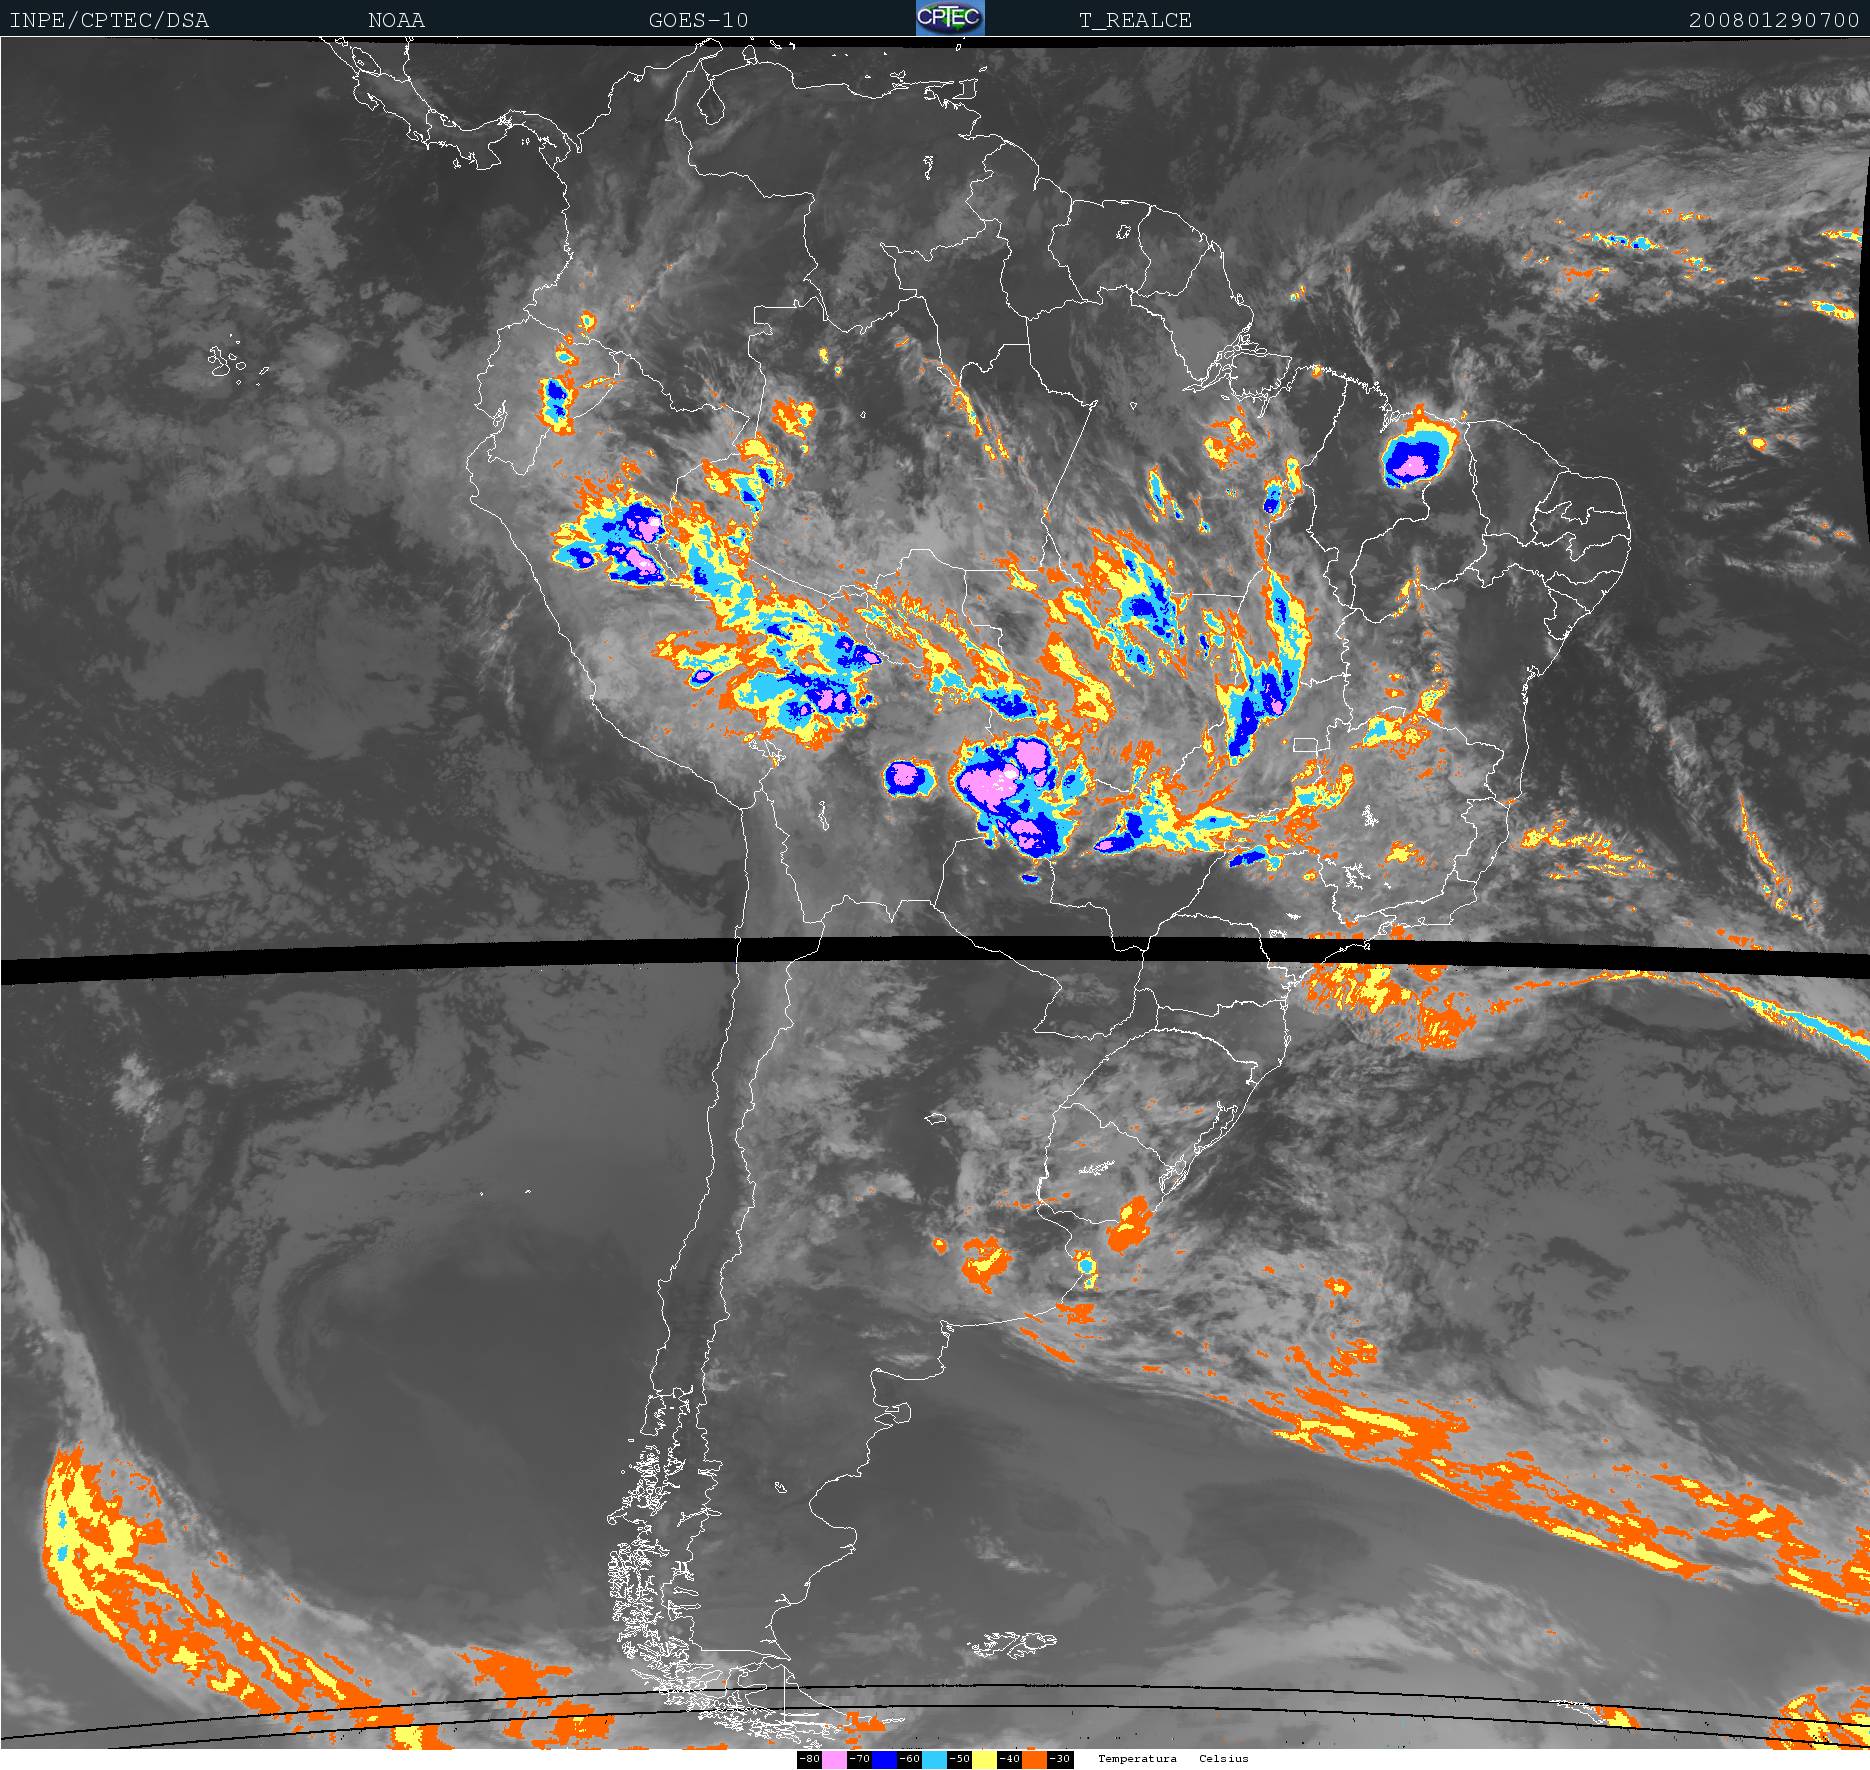Click the 200801290700 timestamp

click(1774, 20)
